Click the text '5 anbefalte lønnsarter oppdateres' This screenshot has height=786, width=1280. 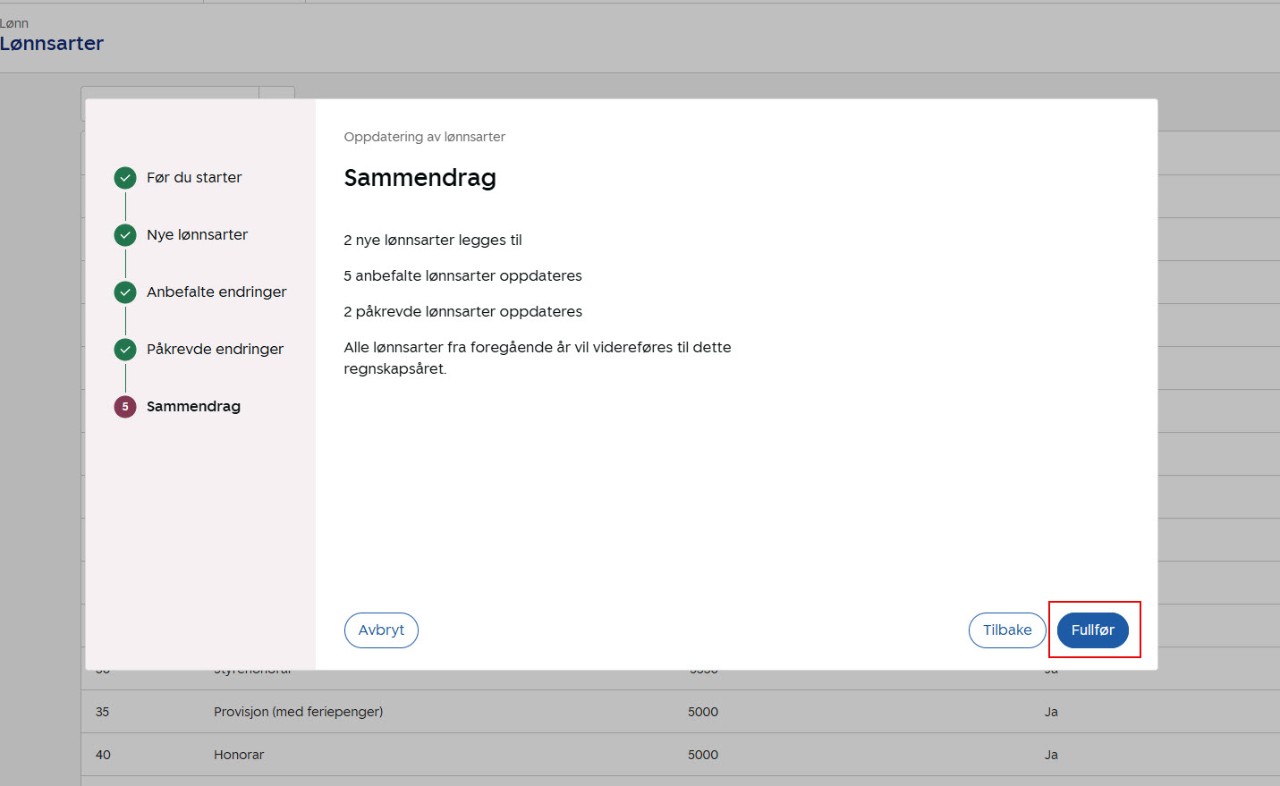(x=462, y=276)
